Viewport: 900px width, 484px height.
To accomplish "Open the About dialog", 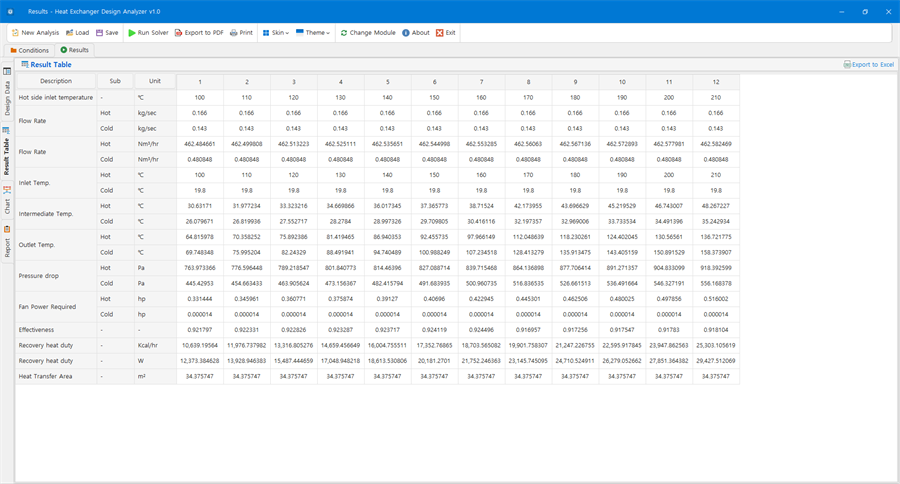I will click(x=416, y=33).
